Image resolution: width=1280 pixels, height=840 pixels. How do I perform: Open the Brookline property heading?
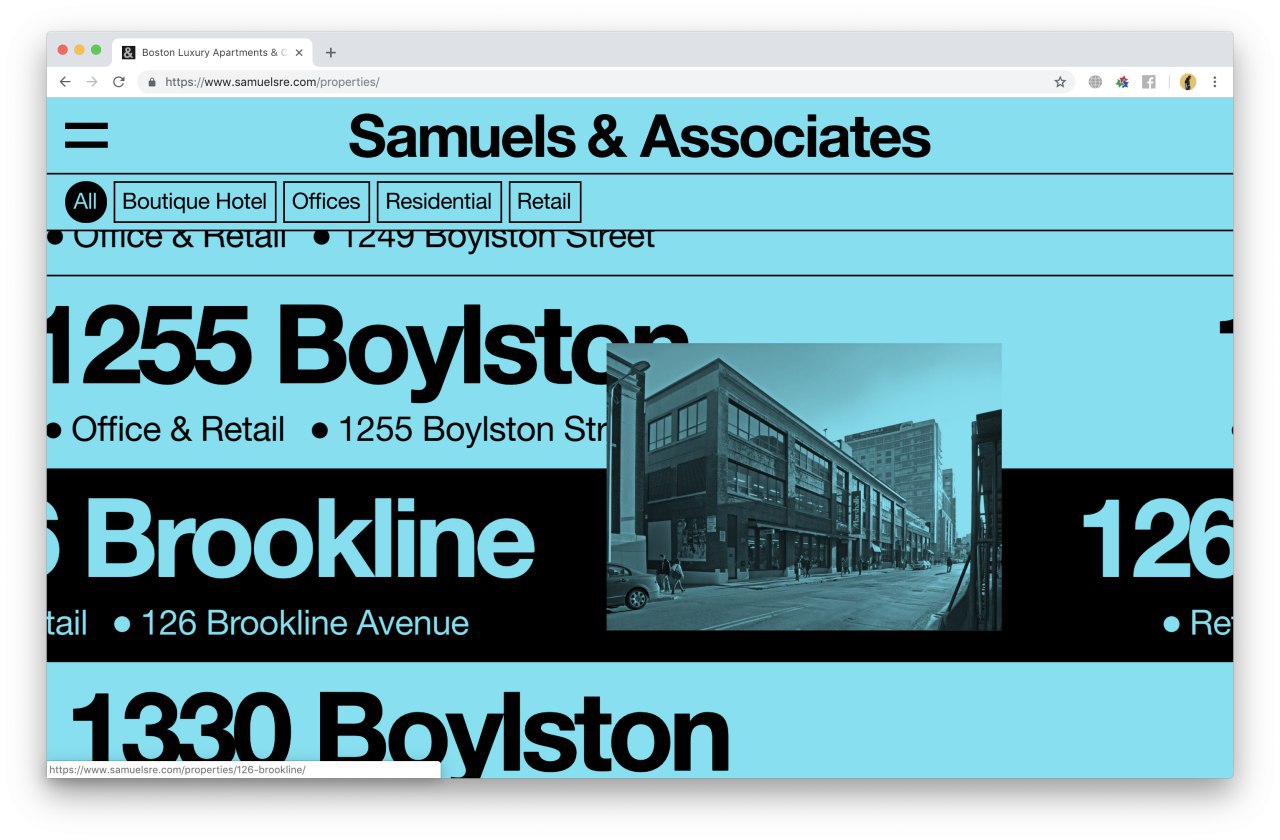click(x=290, y=540)
